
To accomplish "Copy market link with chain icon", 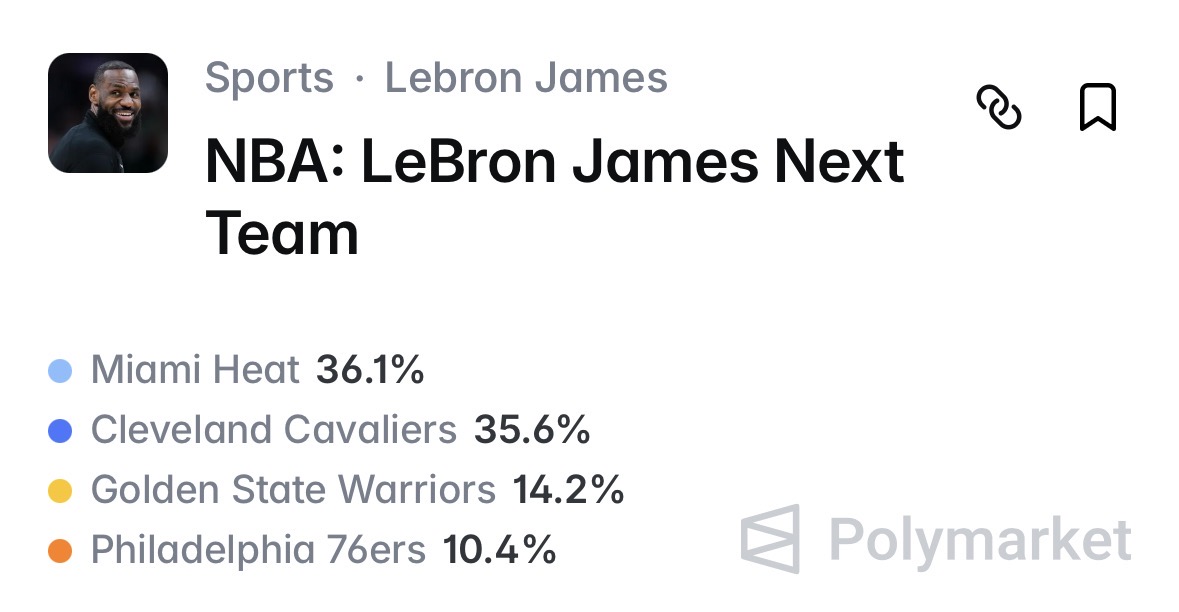I will tap(999, 107).
